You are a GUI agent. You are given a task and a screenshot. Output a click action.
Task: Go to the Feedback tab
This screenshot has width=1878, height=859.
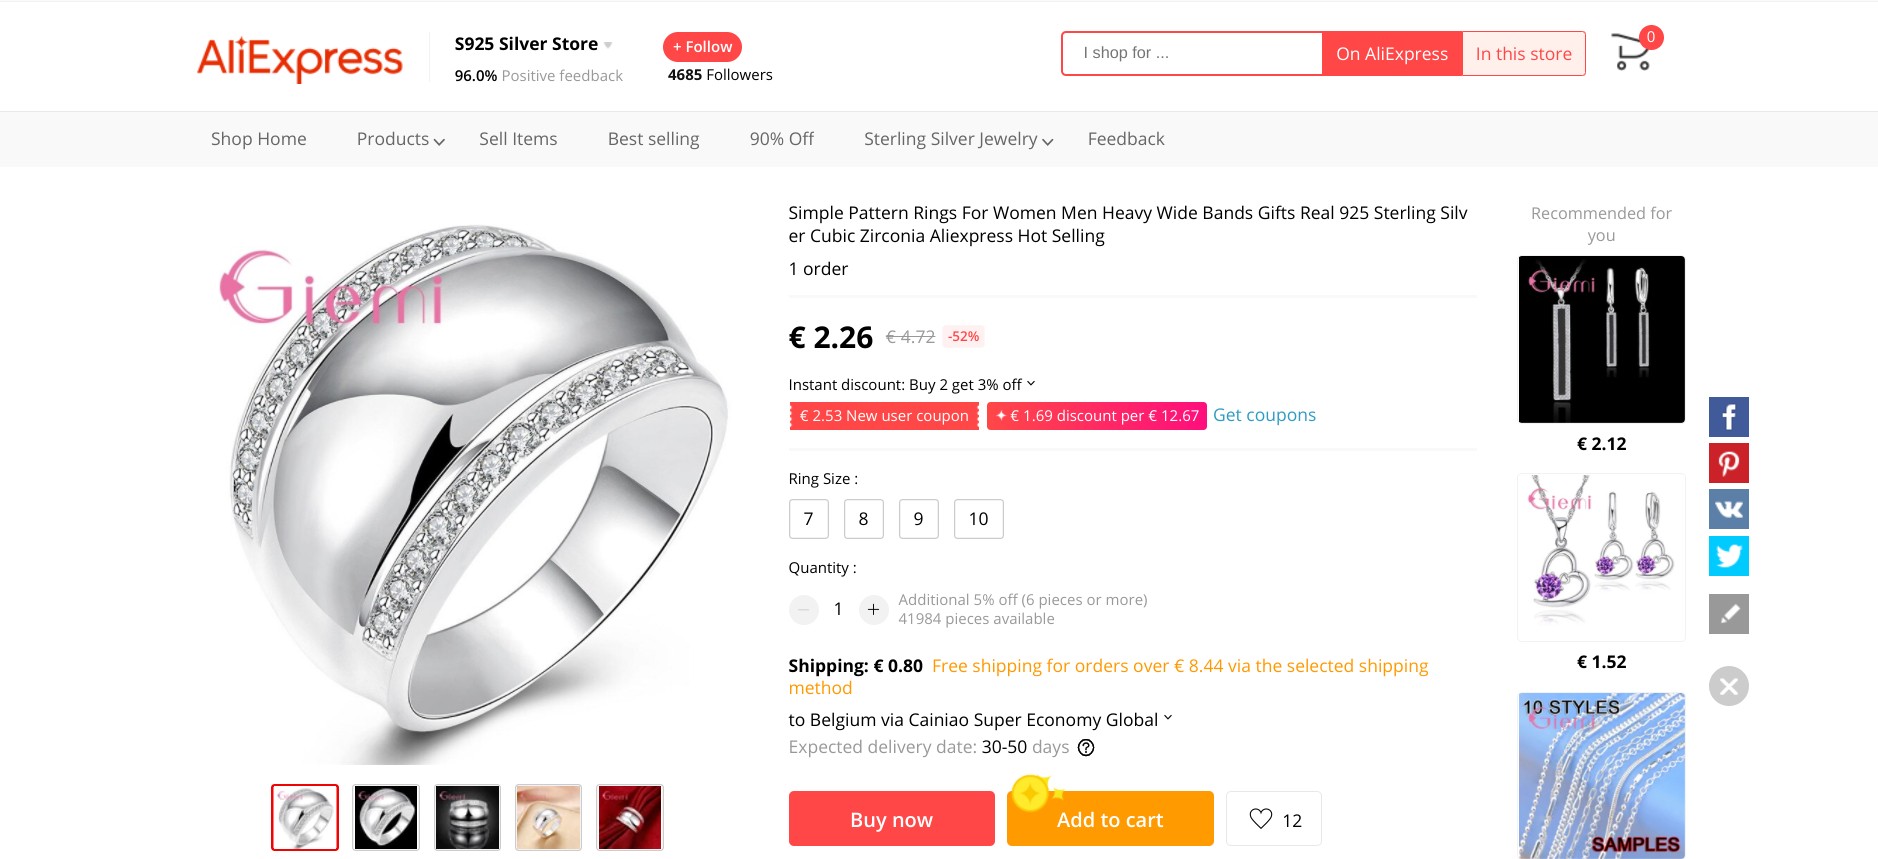(1126, 139)
